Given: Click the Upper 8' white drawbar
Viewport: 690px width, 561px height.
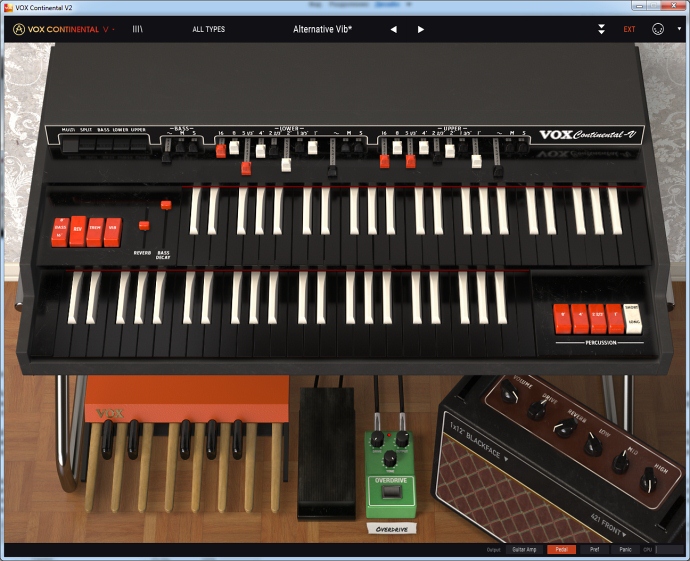Looking at the screenshot, I should pyautogui.click(x=397, y=147).
